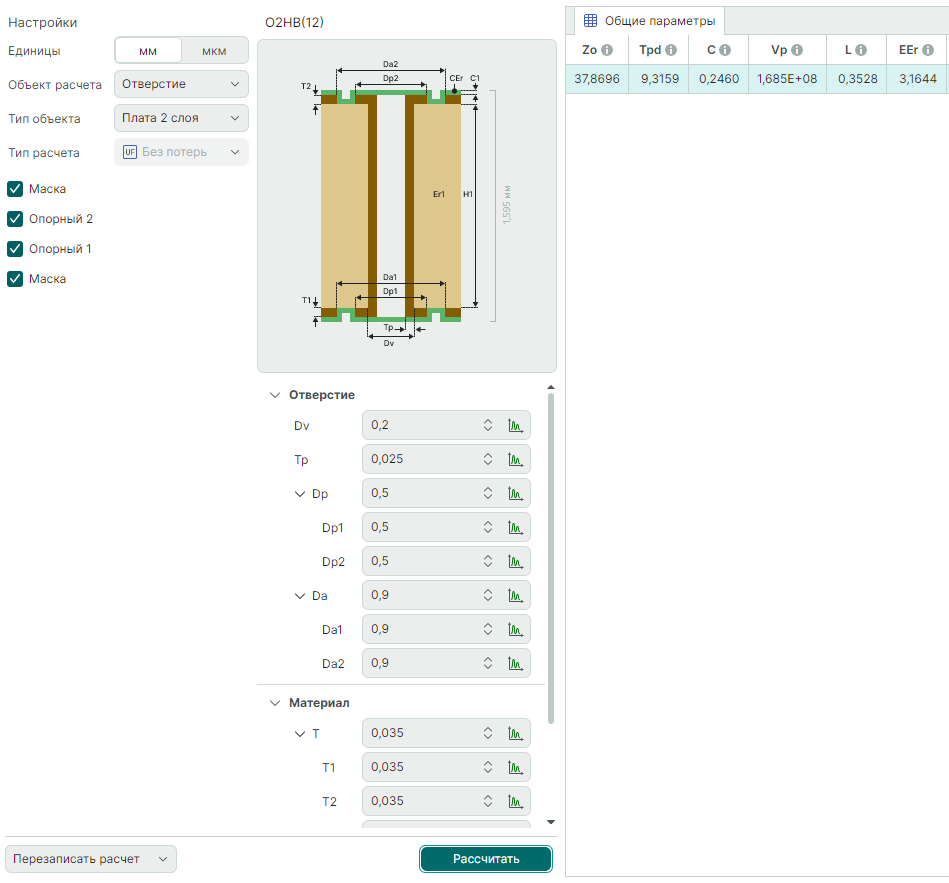Toggle the Опорный 1 checkbox
949x883 pixels.
coord(15,249)
